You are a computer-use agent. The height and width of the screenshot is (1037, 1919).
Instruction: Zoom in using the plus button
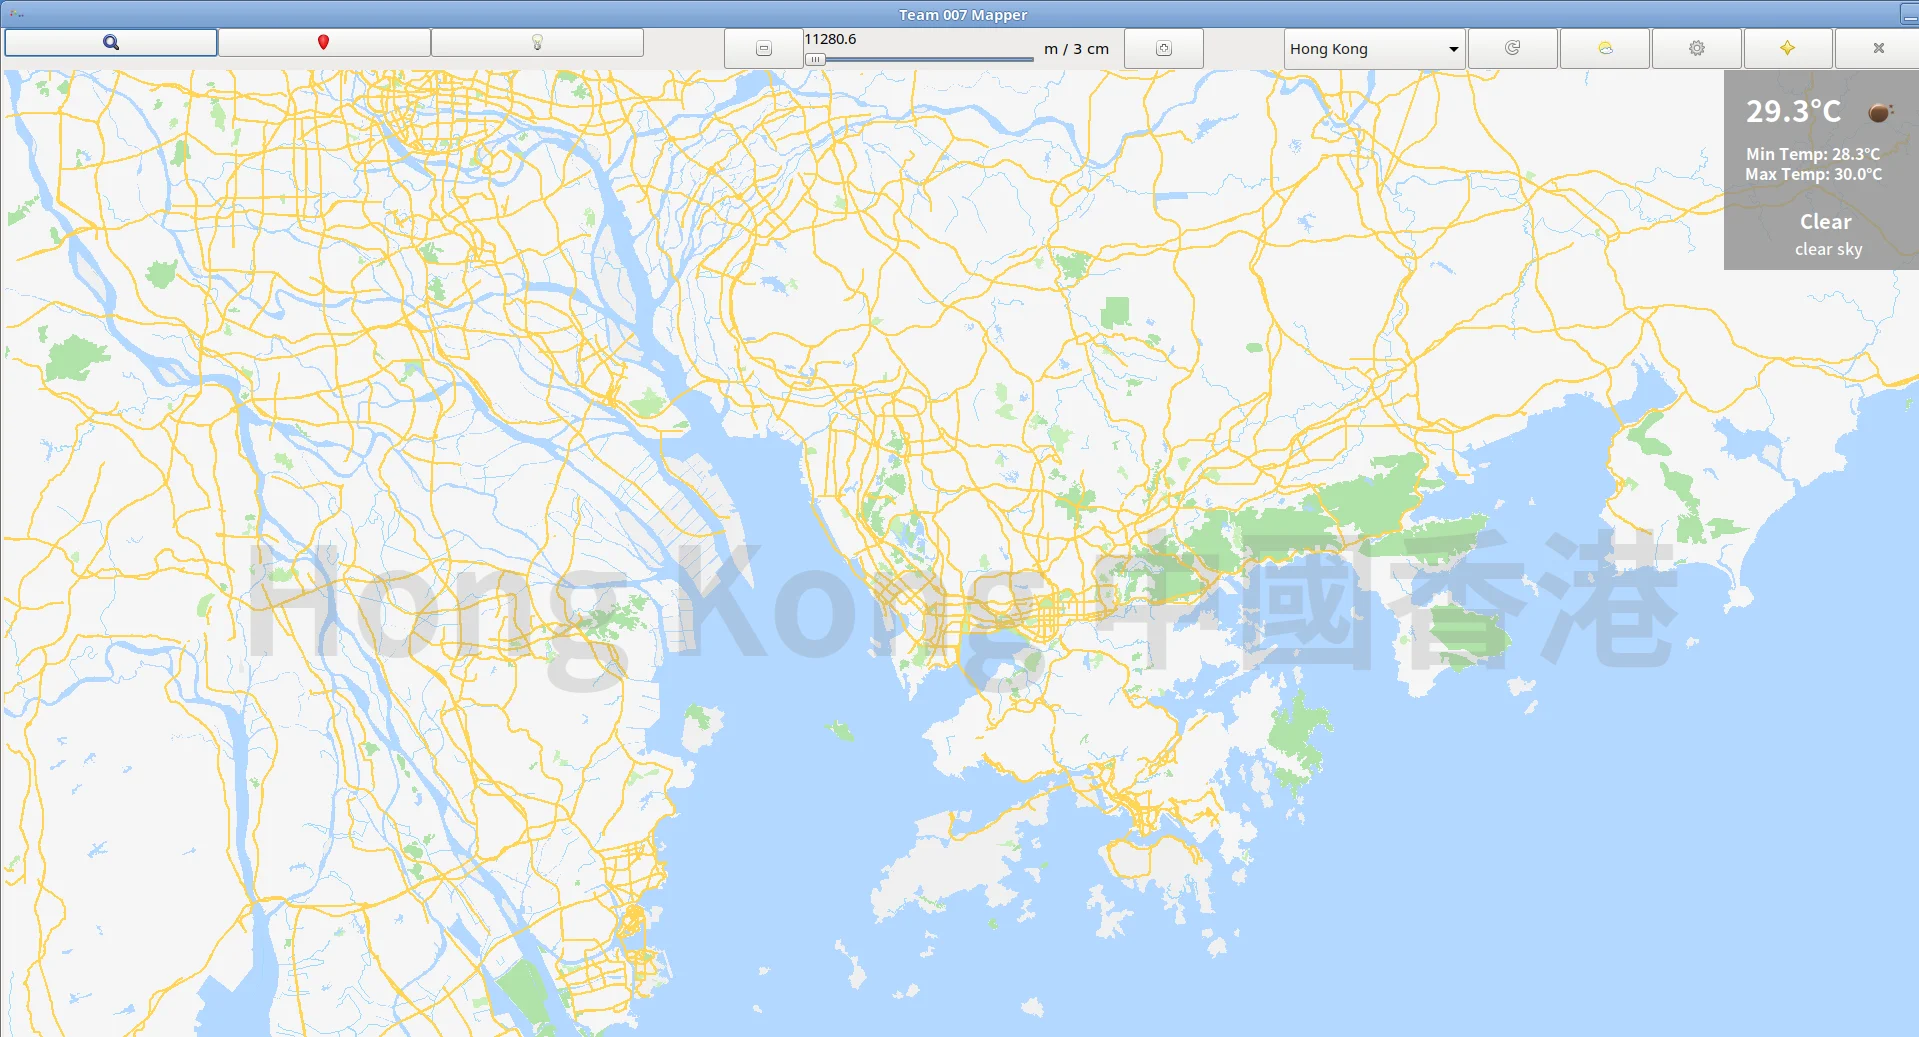tap(1163, 47)
